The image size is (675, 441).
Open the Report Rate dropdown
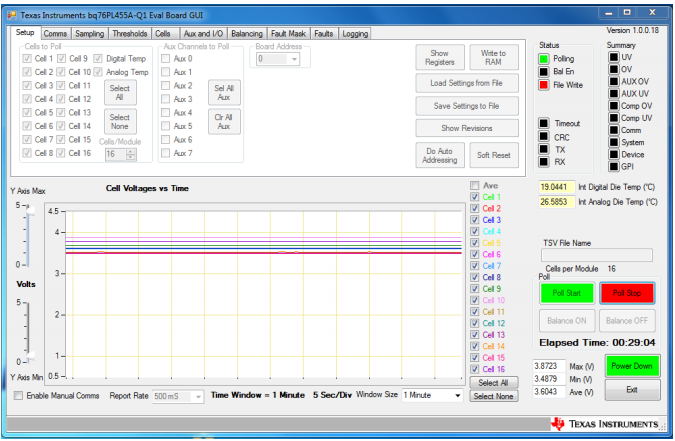(x=198, y=396)
